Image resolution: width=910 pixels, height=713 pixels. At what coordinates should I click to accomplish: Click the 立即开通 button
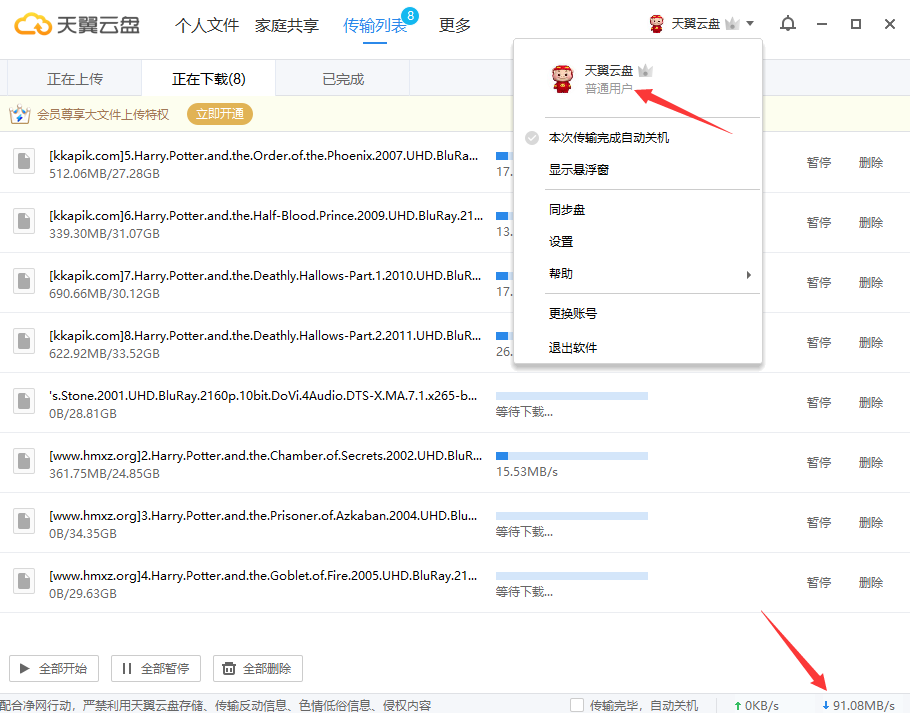click(220, 114)
